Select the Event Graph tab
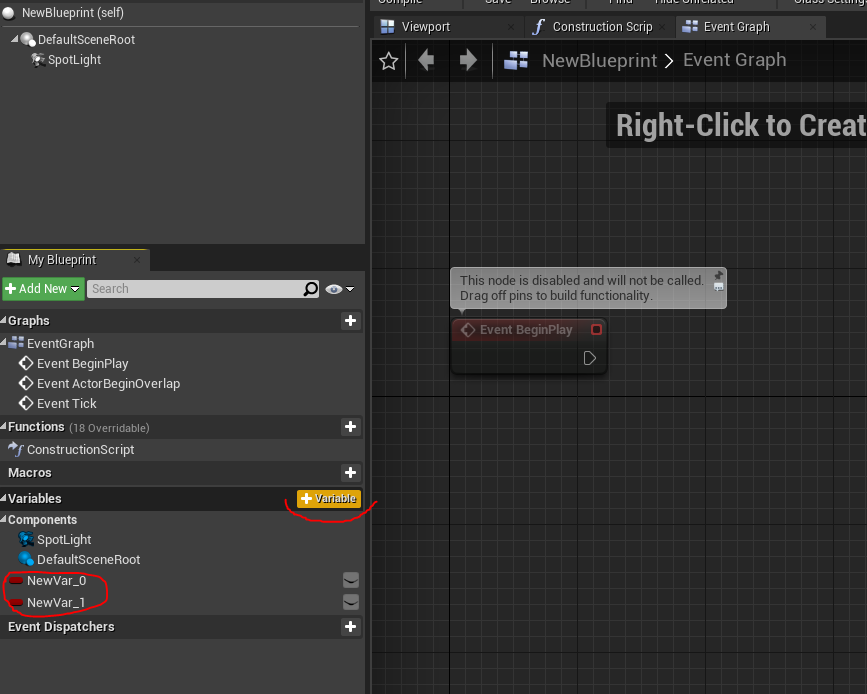The width and height of the screenshot is (867, 694). pyautogui.click(x=751, y=27)
